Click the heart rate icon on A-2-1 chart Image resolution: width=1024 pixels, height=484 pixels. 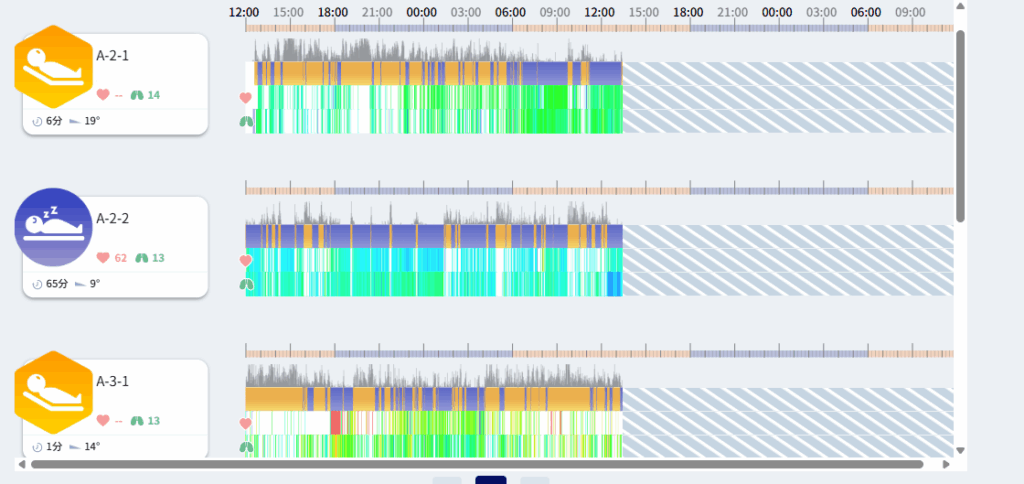[x=245, y=98]
